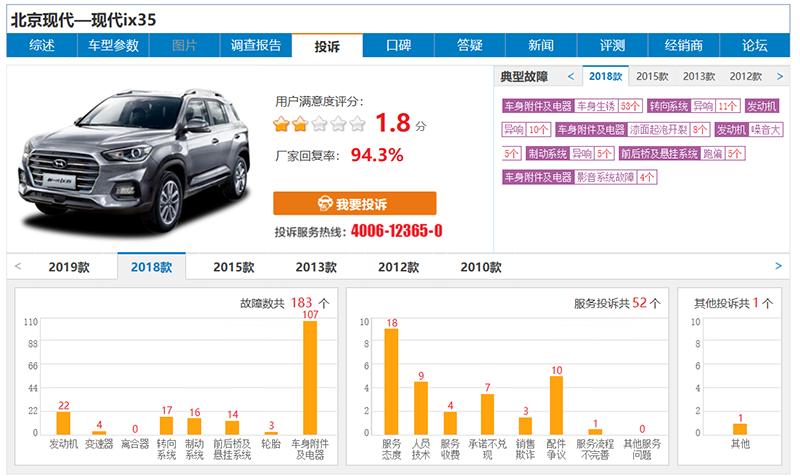Click the 人员技术 bar showing 9
Viewport: 800px width, 476px height.
[x=421, y=408]
